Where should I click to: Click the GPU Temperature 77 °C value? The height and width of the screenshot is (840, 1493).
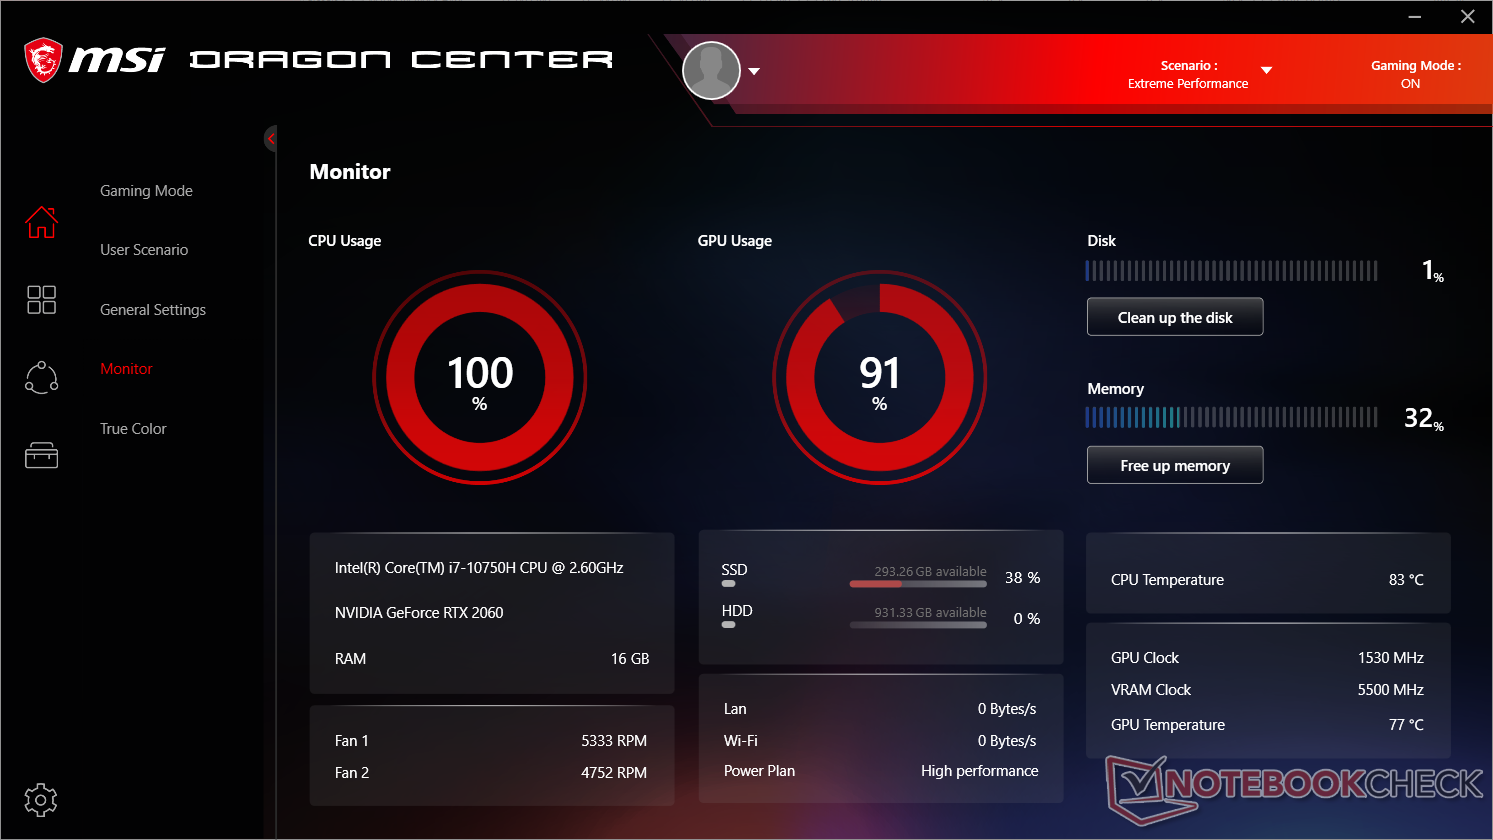(x=1406, y=725)
